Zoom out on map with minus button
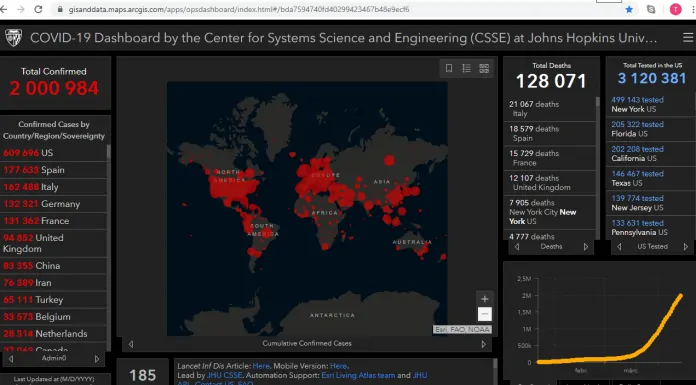The image size is (696, 385). coord(485,314)
